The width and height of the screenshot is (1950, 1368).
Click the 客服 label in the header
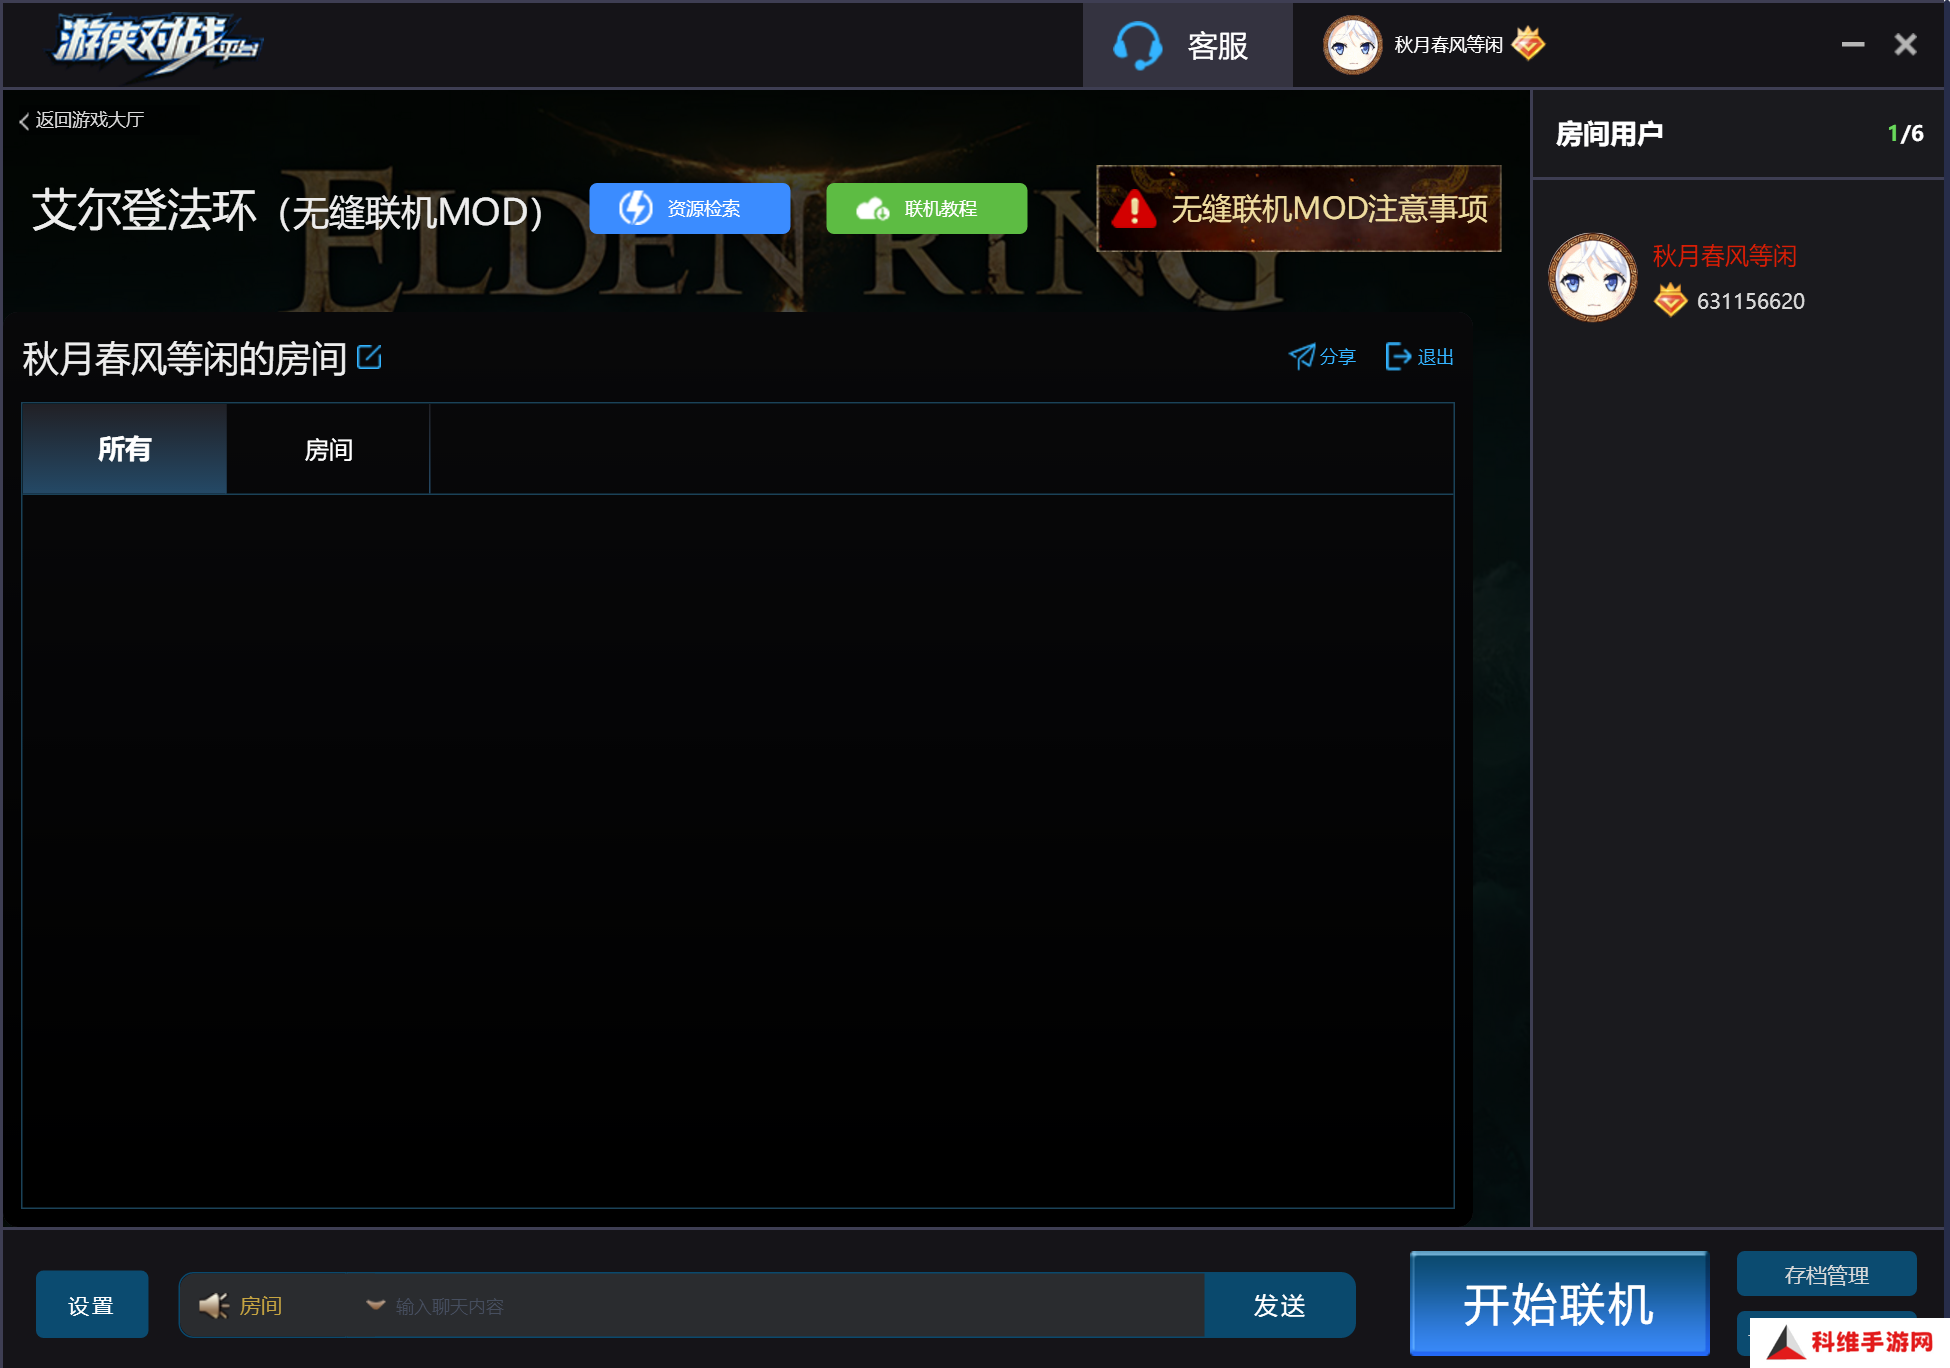coord(1218,46)
